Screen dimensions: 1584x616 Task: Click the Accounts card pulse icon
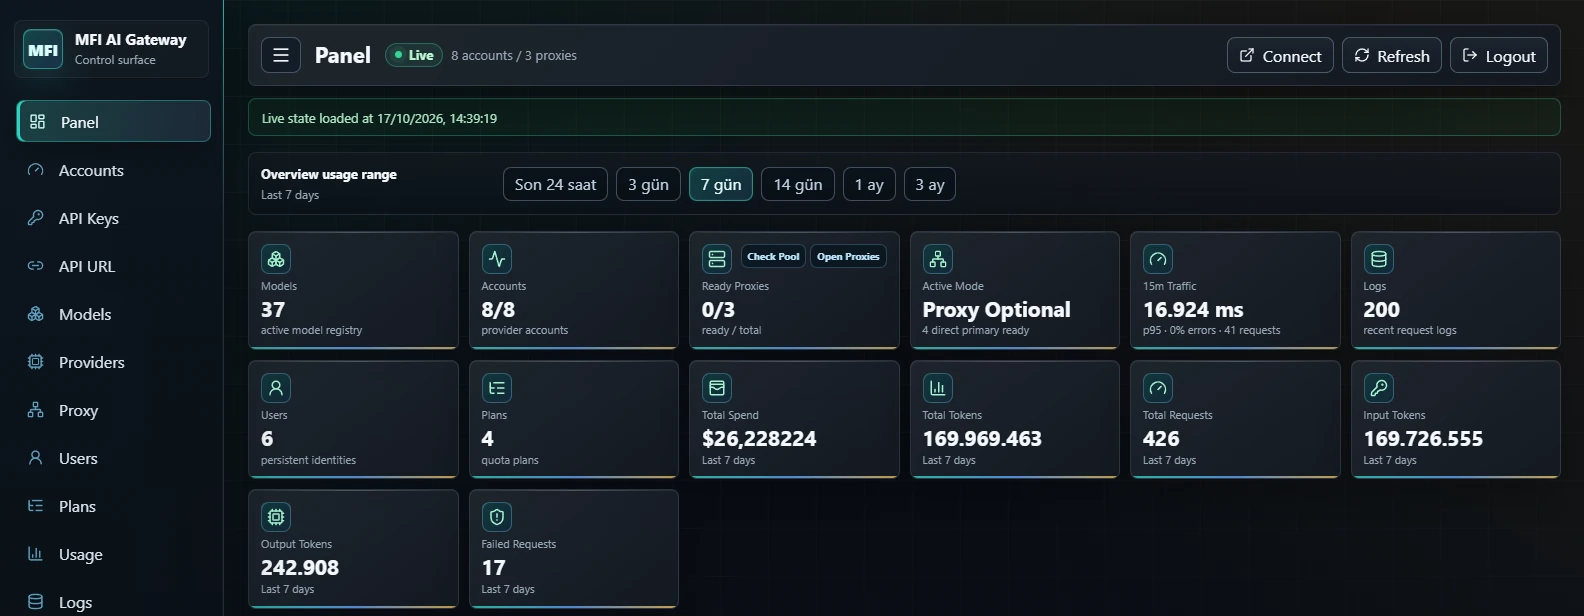pyautogui.click(x=497, y=259)
